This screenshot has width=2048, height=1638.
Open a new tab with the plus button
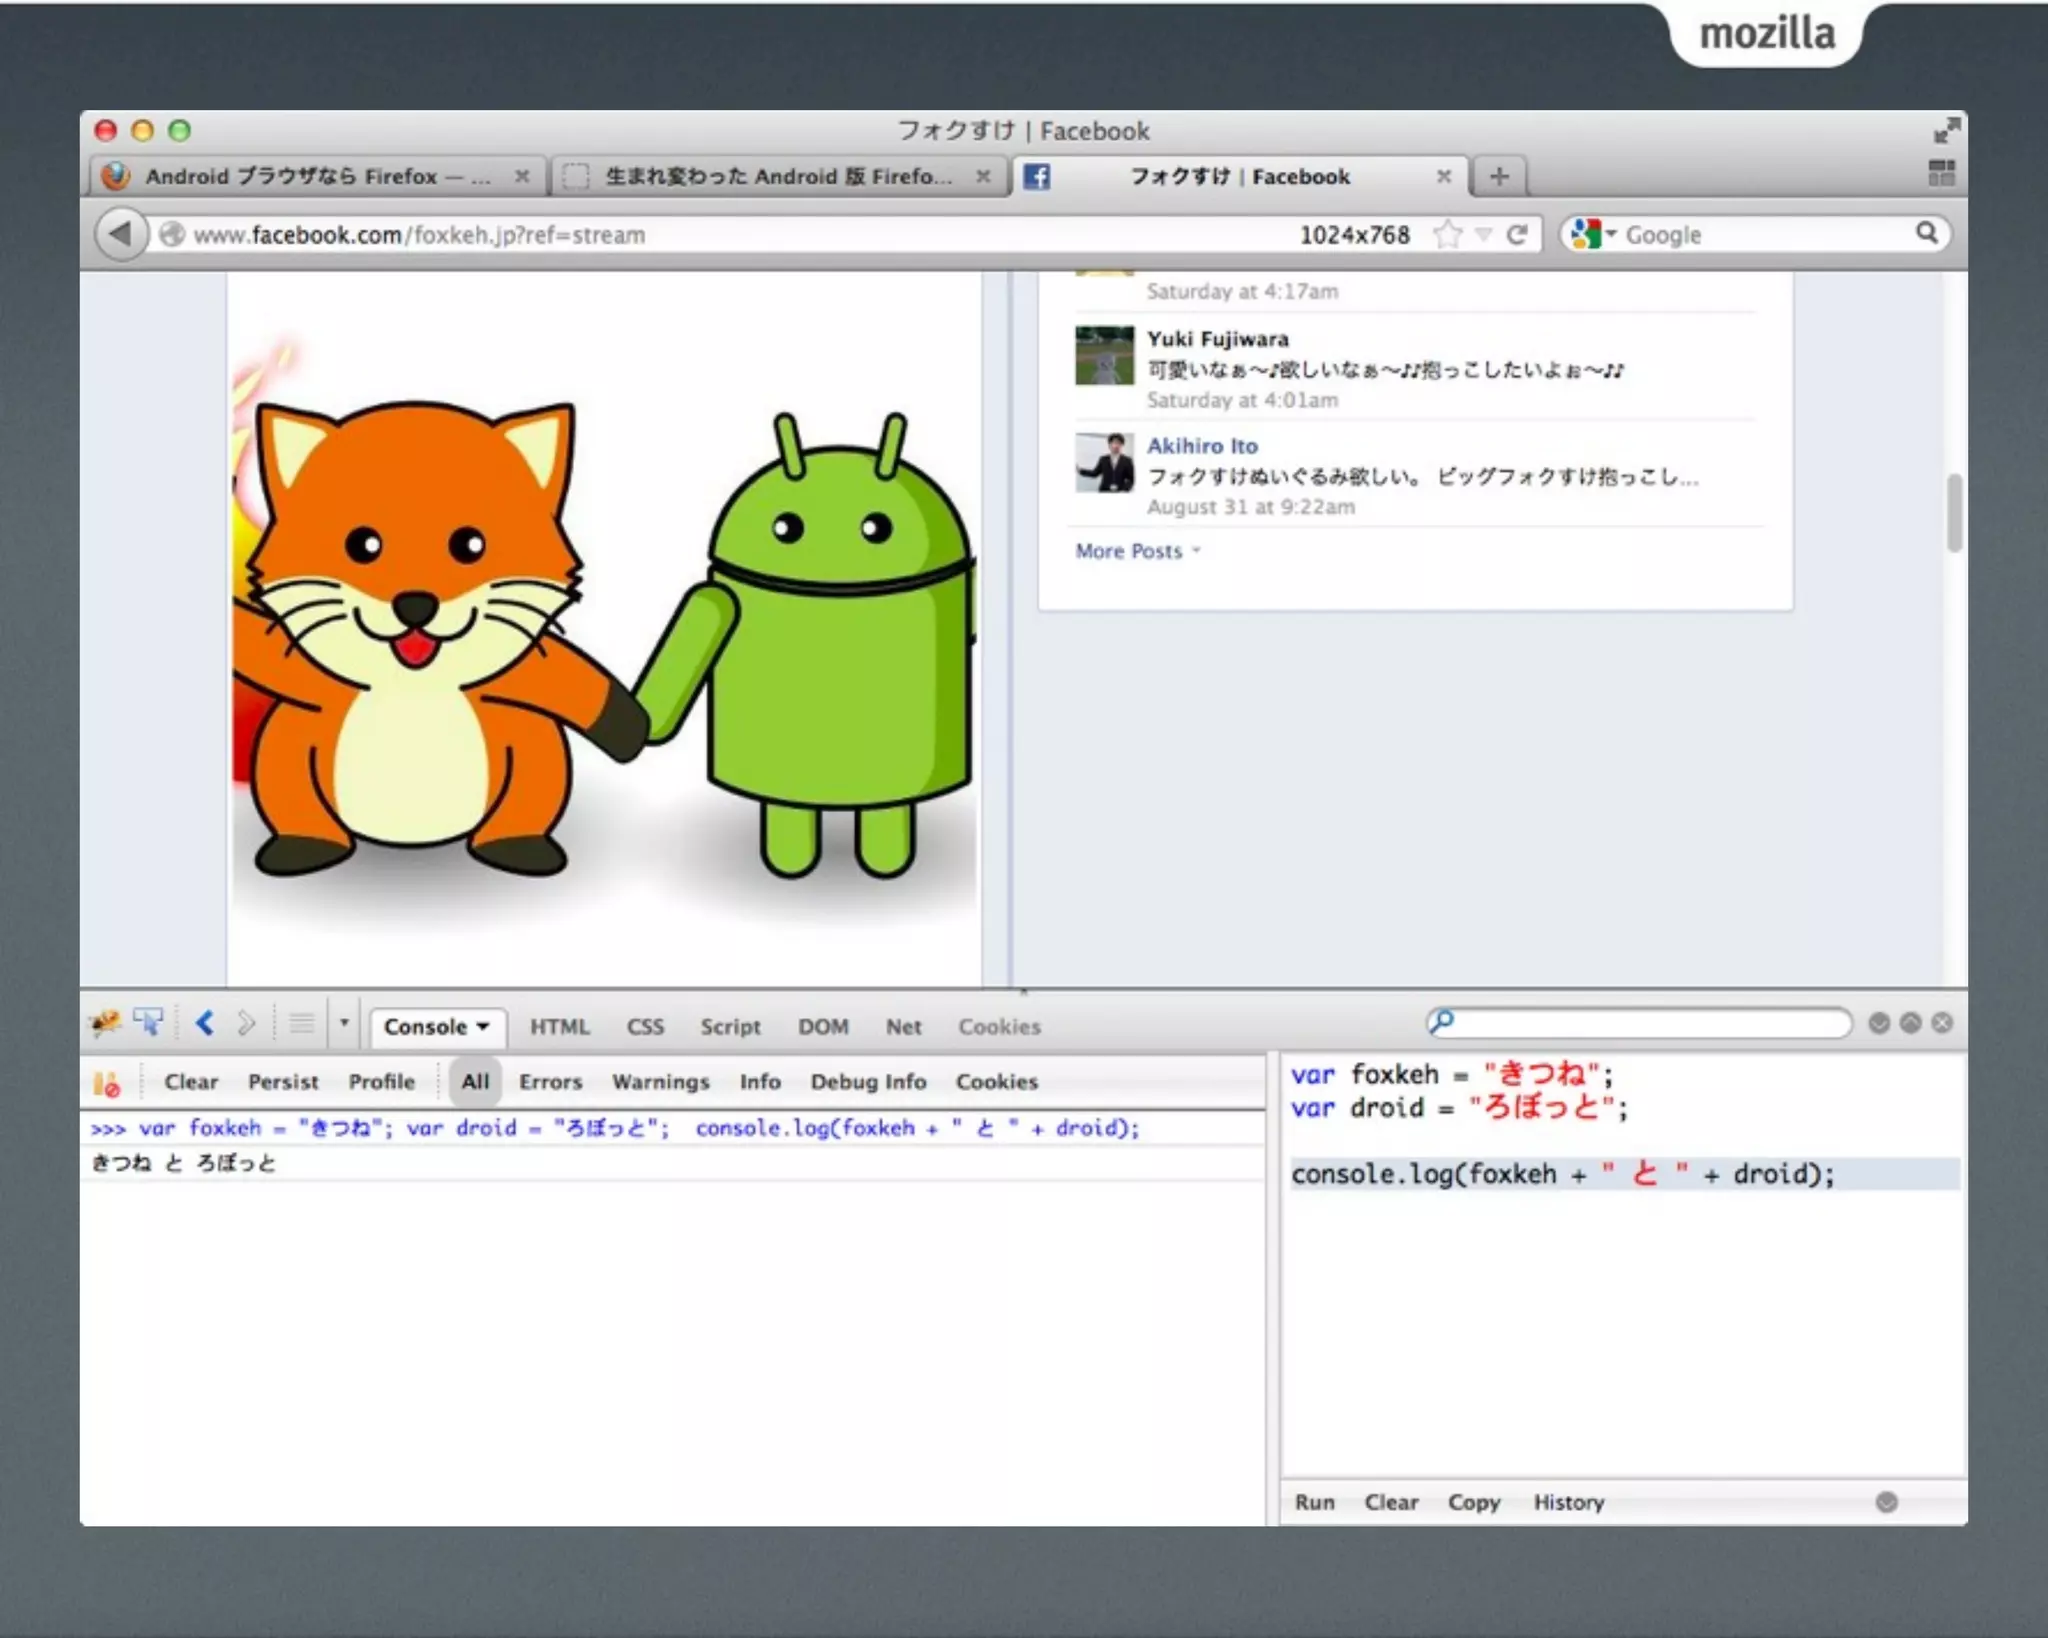1498,177
